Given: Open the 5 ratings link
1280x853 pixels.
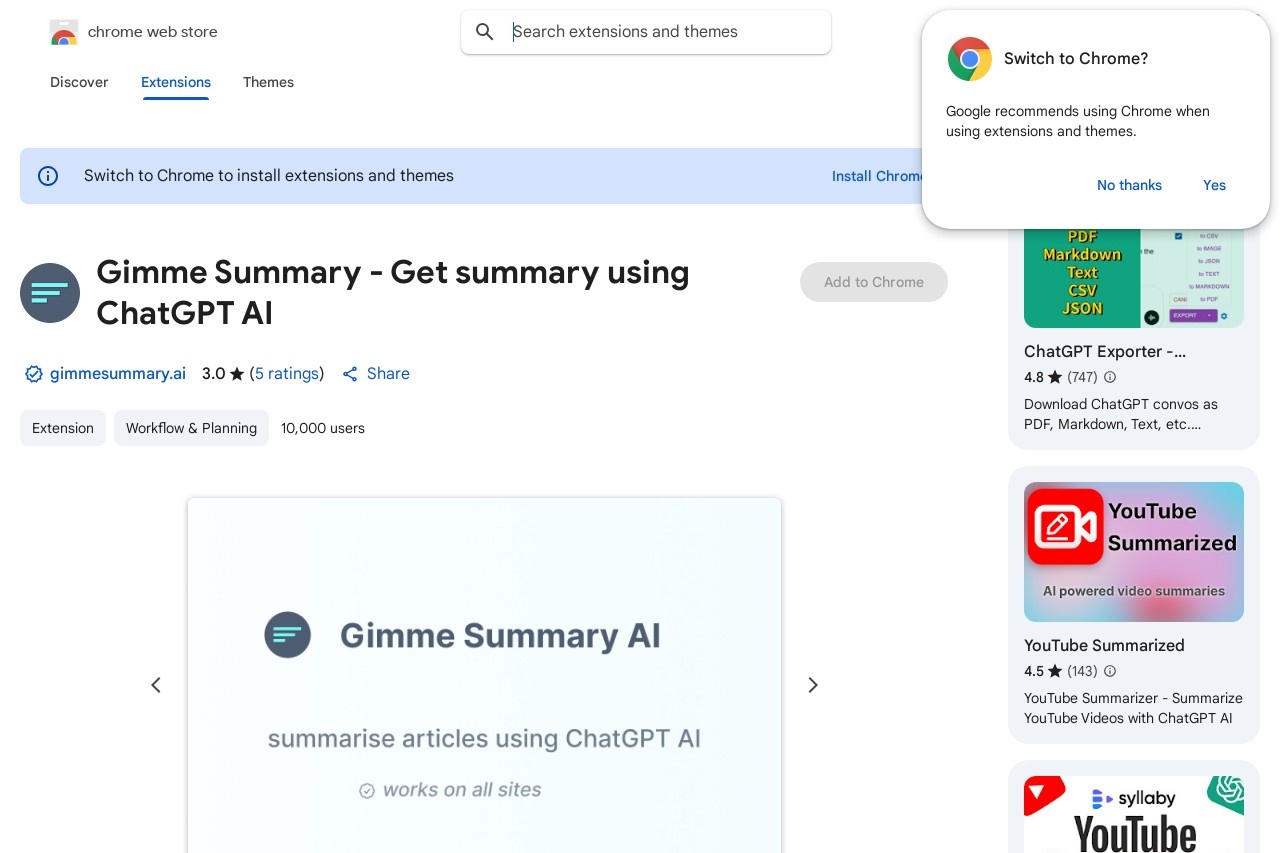Looking at the screenshot, I should 287,374.
